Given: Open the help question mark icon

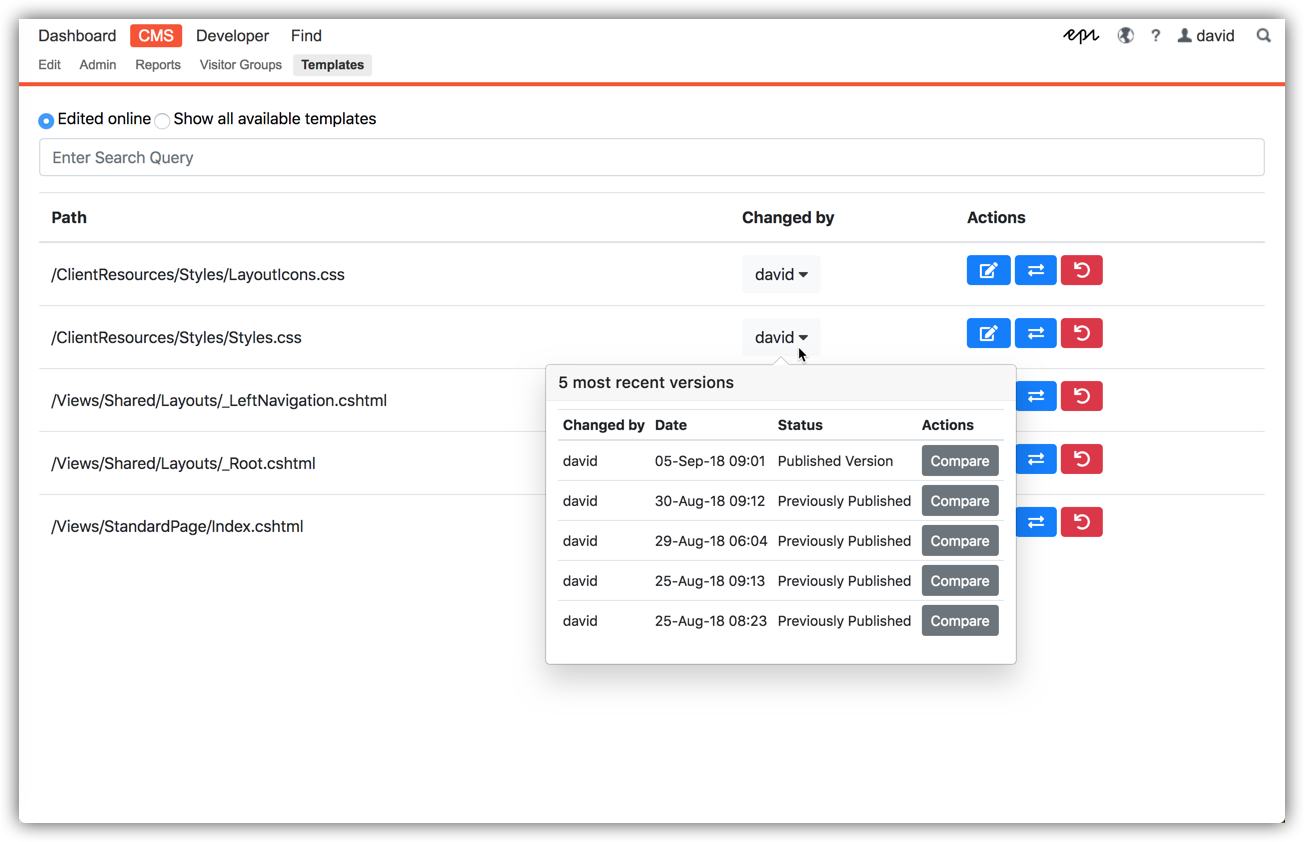Looking at the screenshot, I should tap(1155, 36).
